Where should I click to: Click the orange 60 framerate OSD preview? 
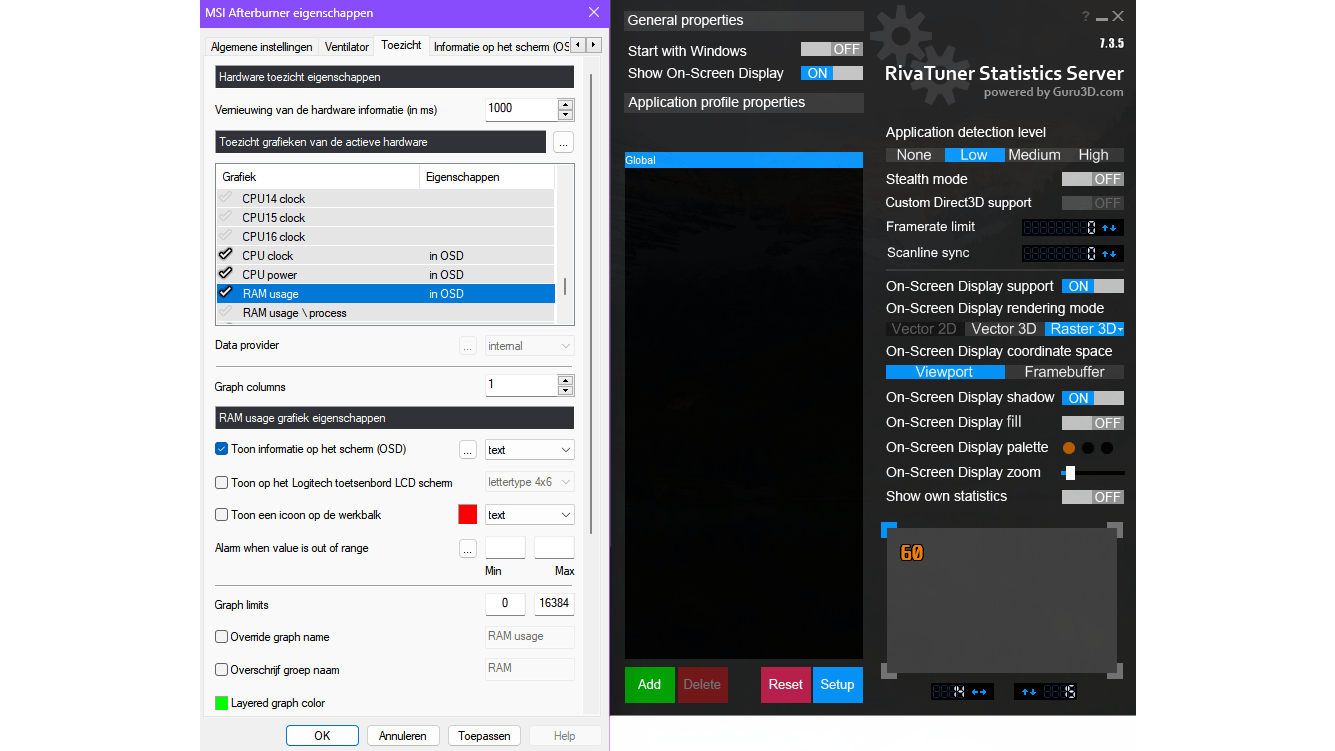pos(912,553)
